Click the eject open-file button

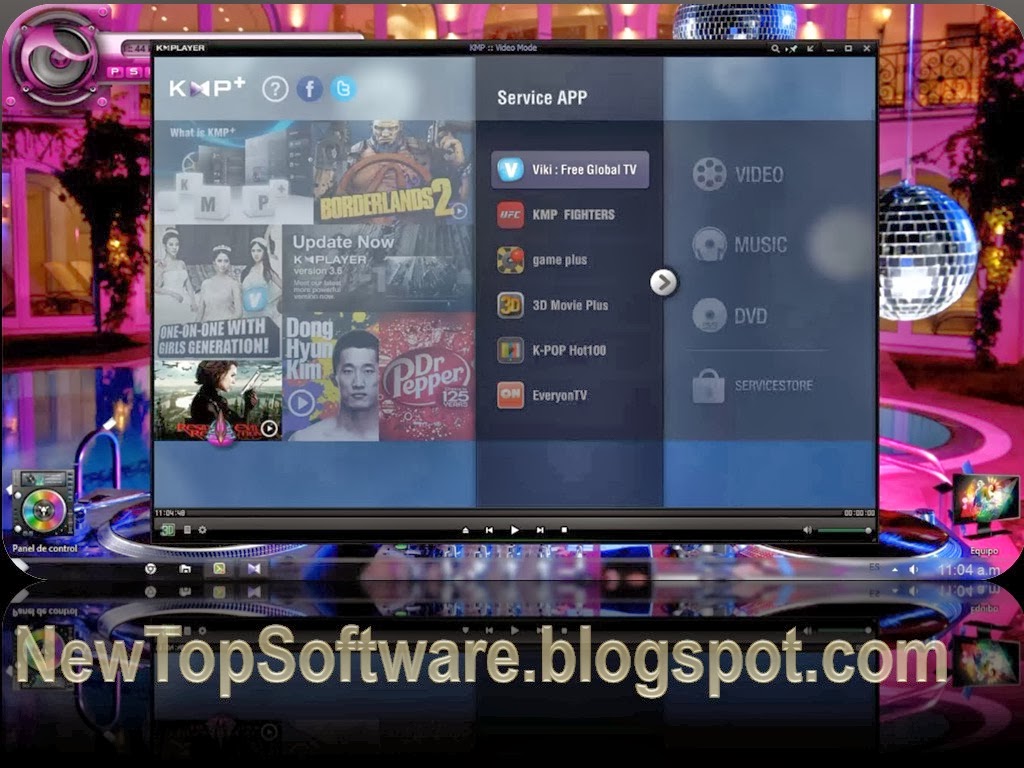coord(465,530)
